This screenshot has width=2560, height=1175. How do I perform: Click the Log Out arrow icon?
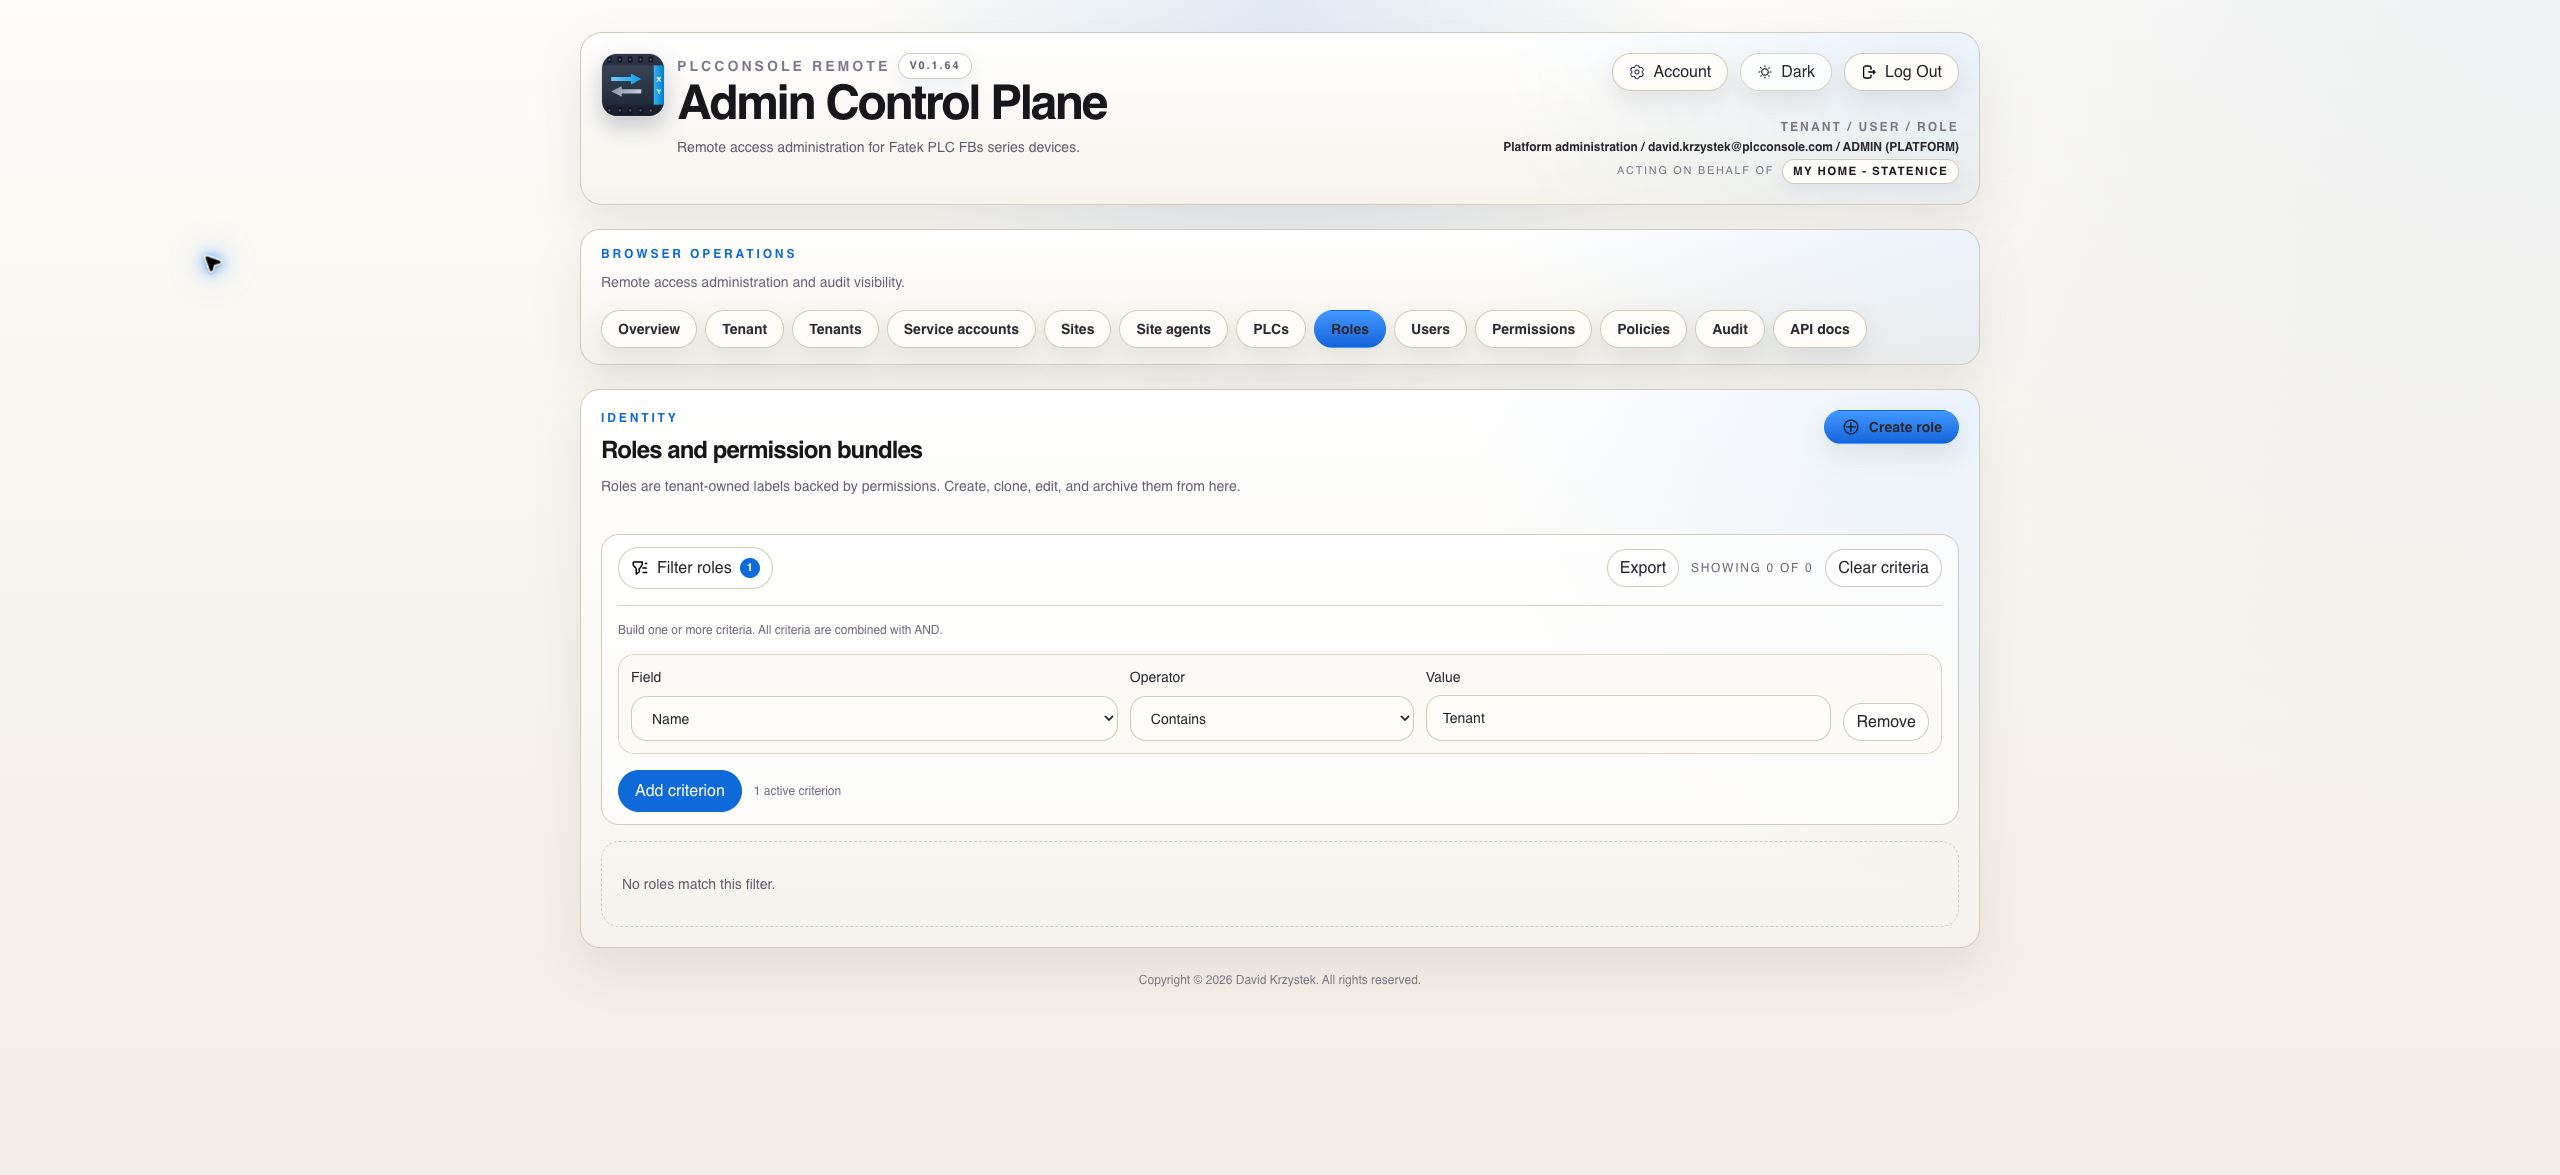pos(1869,72)
